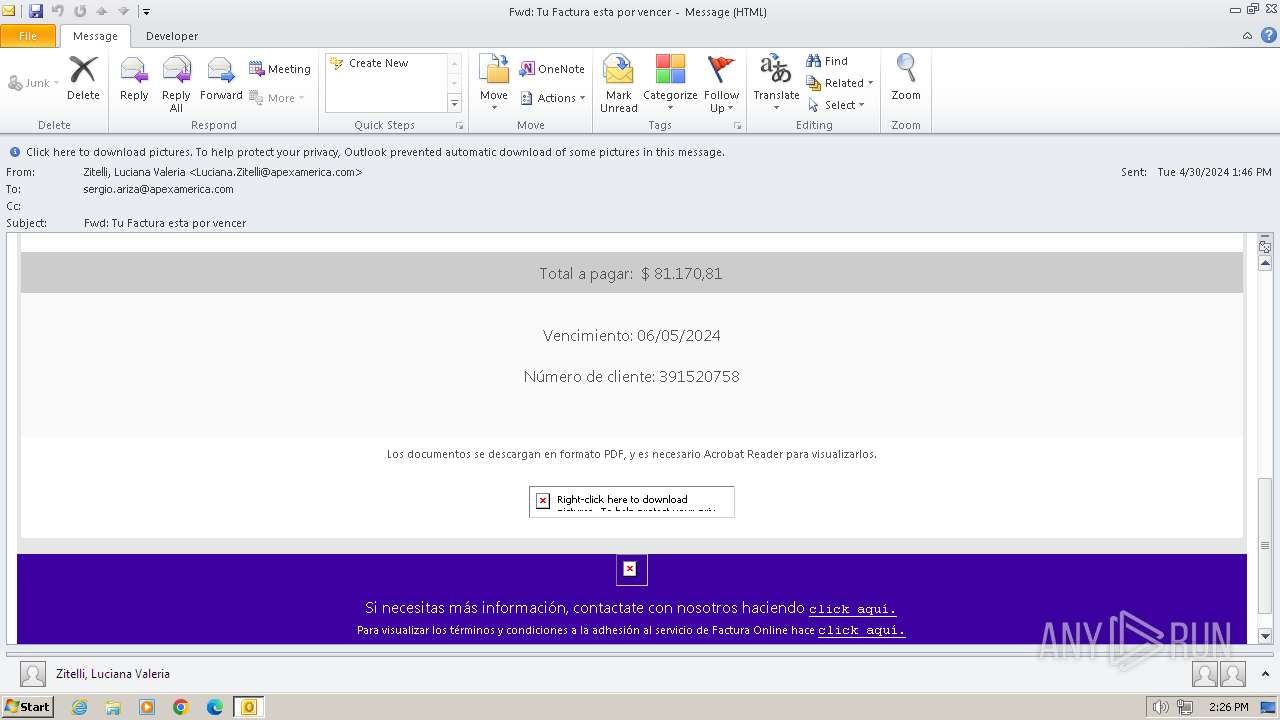This screenshot has width=1280, height=720.
Task: Open Outlook Help question mark
Action: (x=1268, y=36)
